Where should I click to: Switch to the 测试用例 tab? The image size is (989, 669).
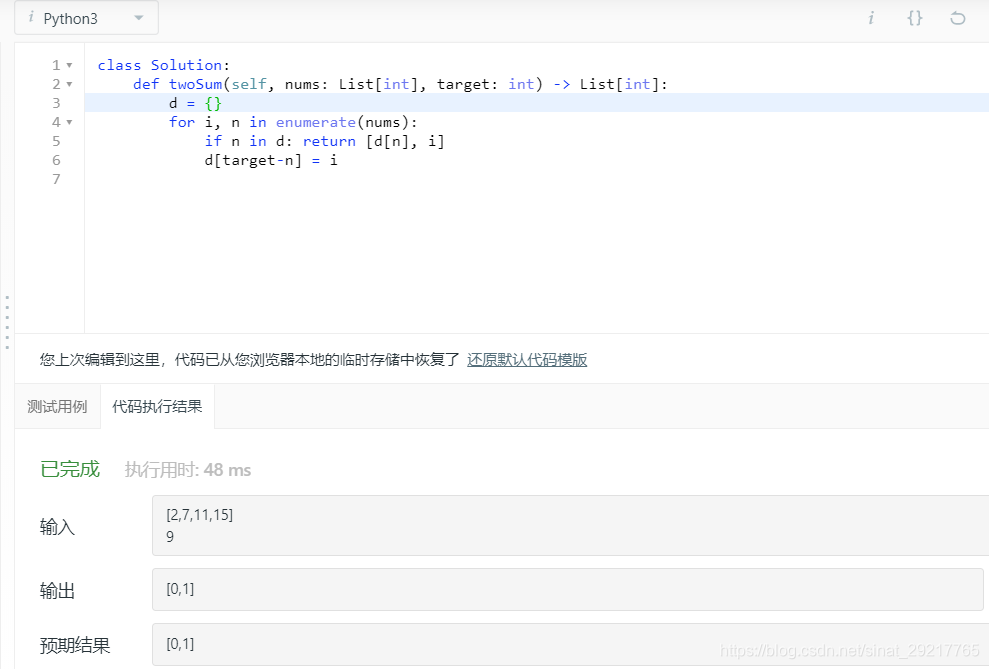pyautogui.click(x=56, y=406)
